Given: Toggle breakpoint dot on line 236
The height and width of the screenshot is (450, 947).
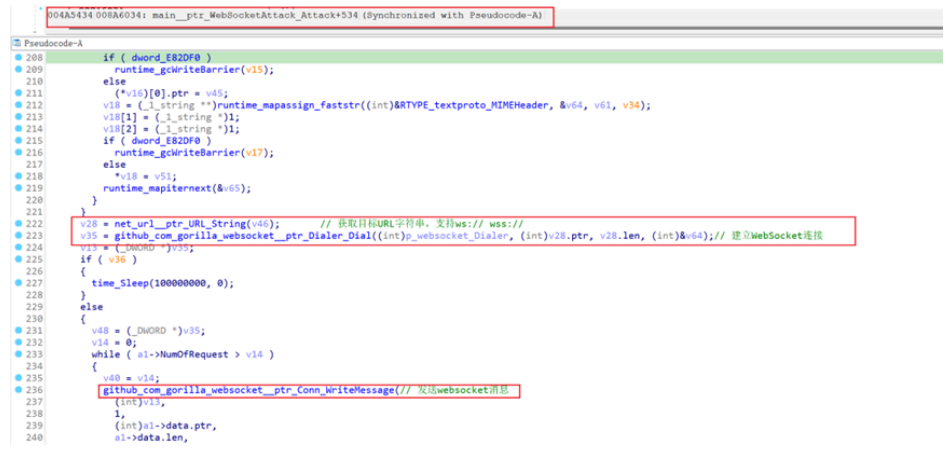Looking at the screenshot, I should point(18,390).
